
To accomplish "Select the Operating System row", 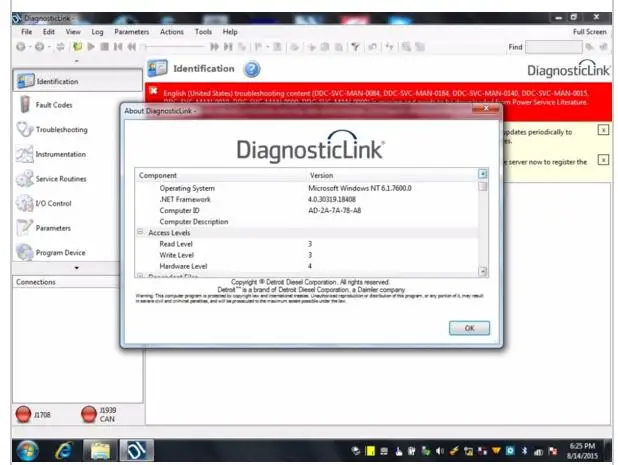I will [307, 188].
